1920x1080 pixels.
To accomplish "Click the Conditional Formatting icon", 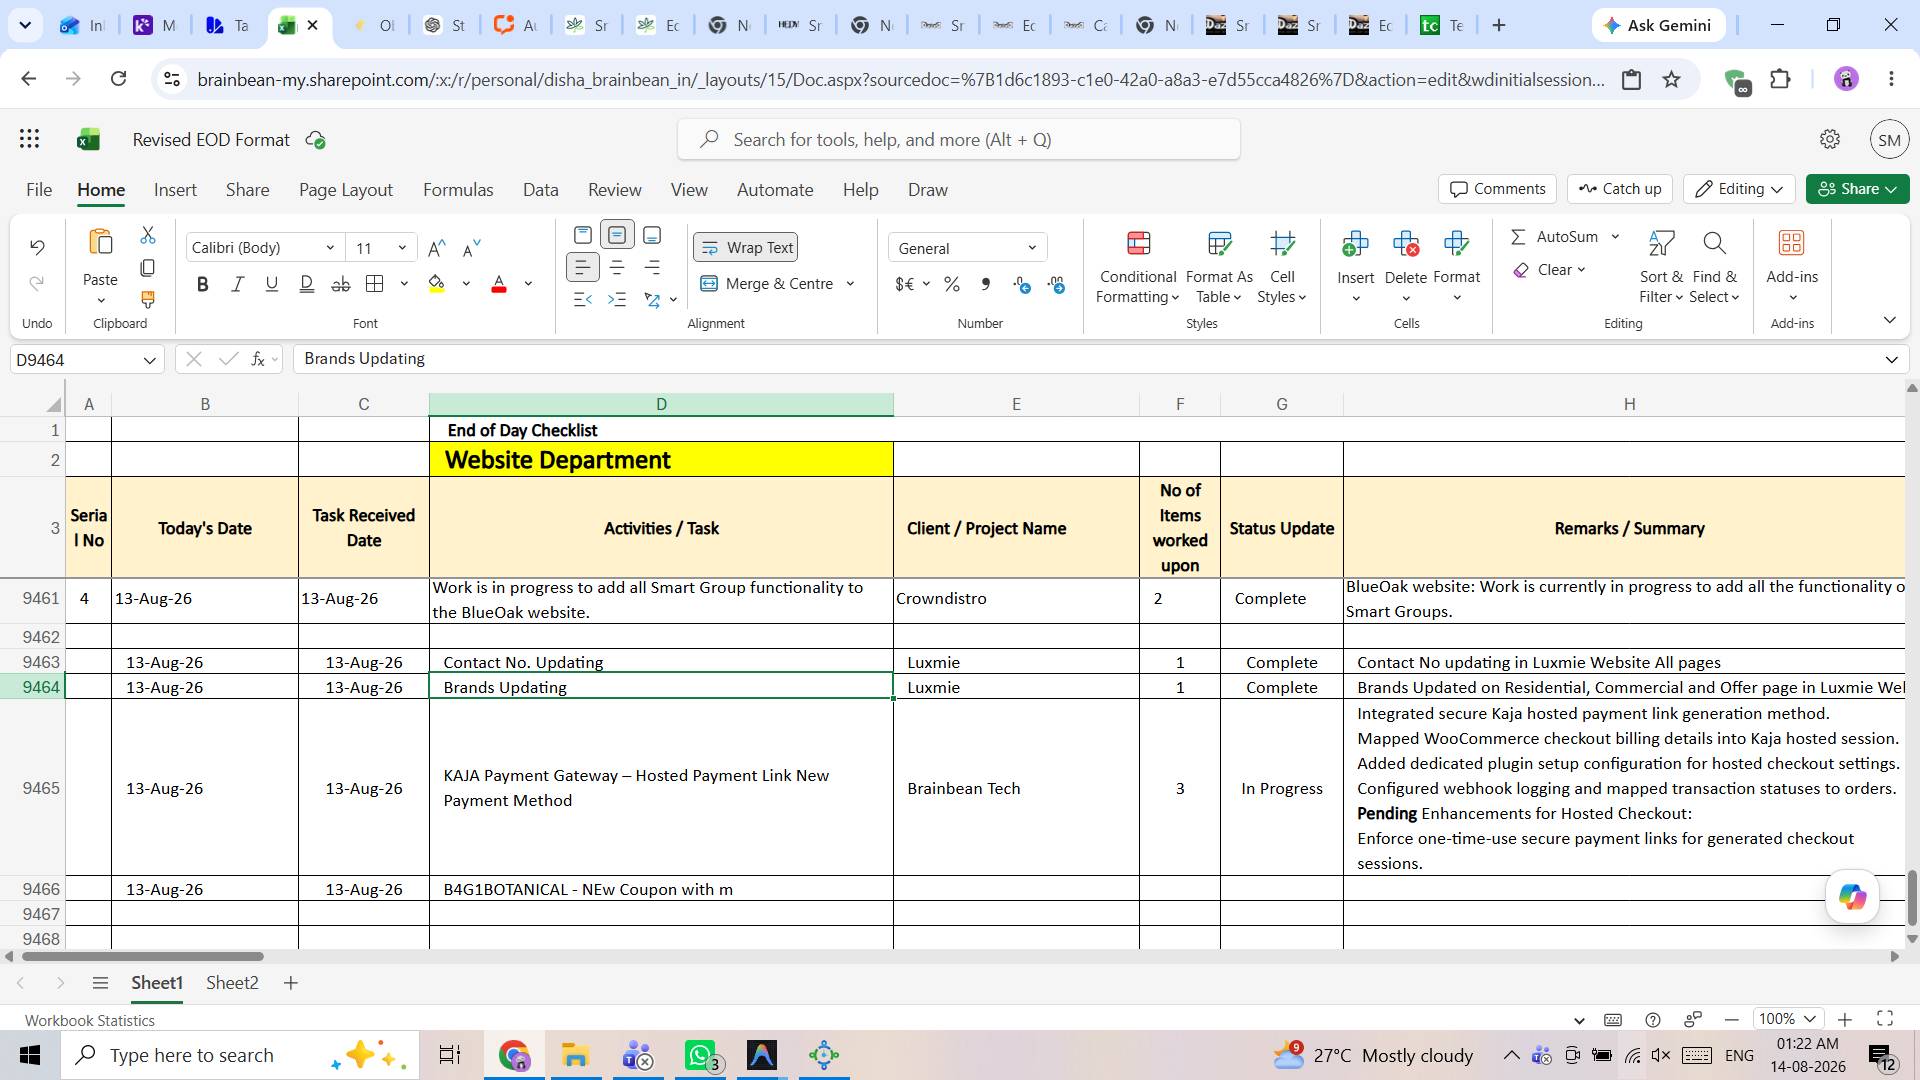I will coord(1138,243).
